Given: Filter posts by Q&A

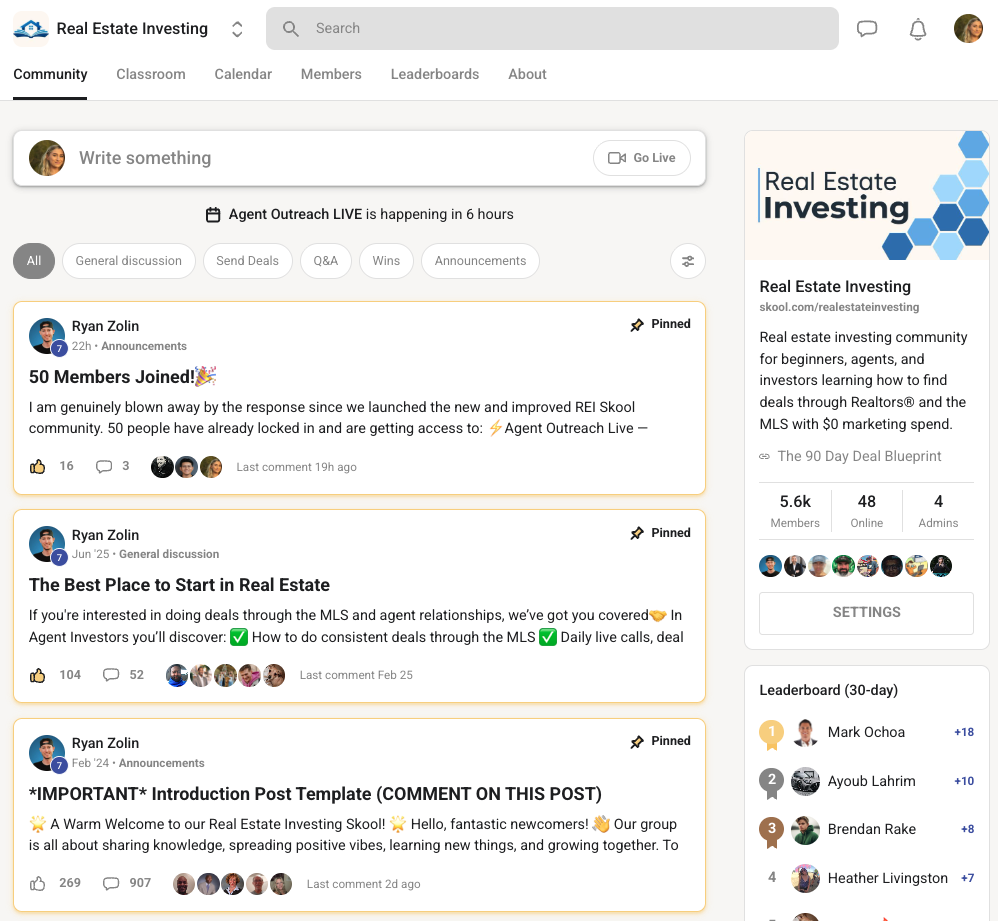Looking at the screenshot, I should pyautogui.click(x=325, y=261).
